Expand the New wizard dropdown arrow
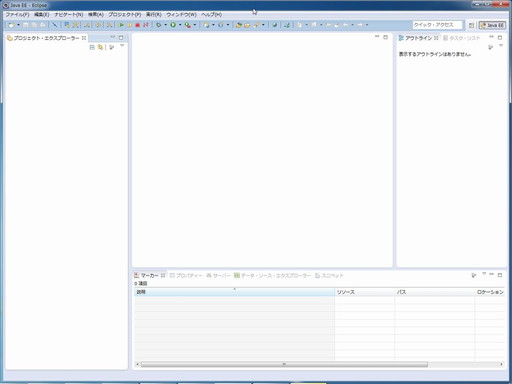Viewport: 512px width, 384px height. tap(18, 25)
